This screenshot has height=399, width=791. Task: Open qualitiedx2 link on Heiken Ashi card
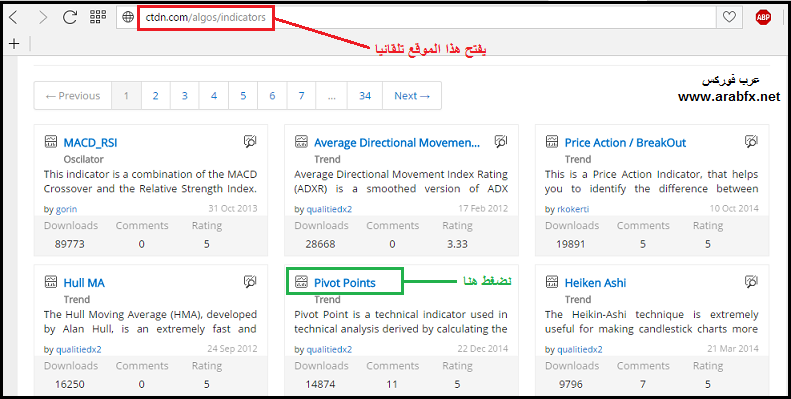(x=580, y=349)
